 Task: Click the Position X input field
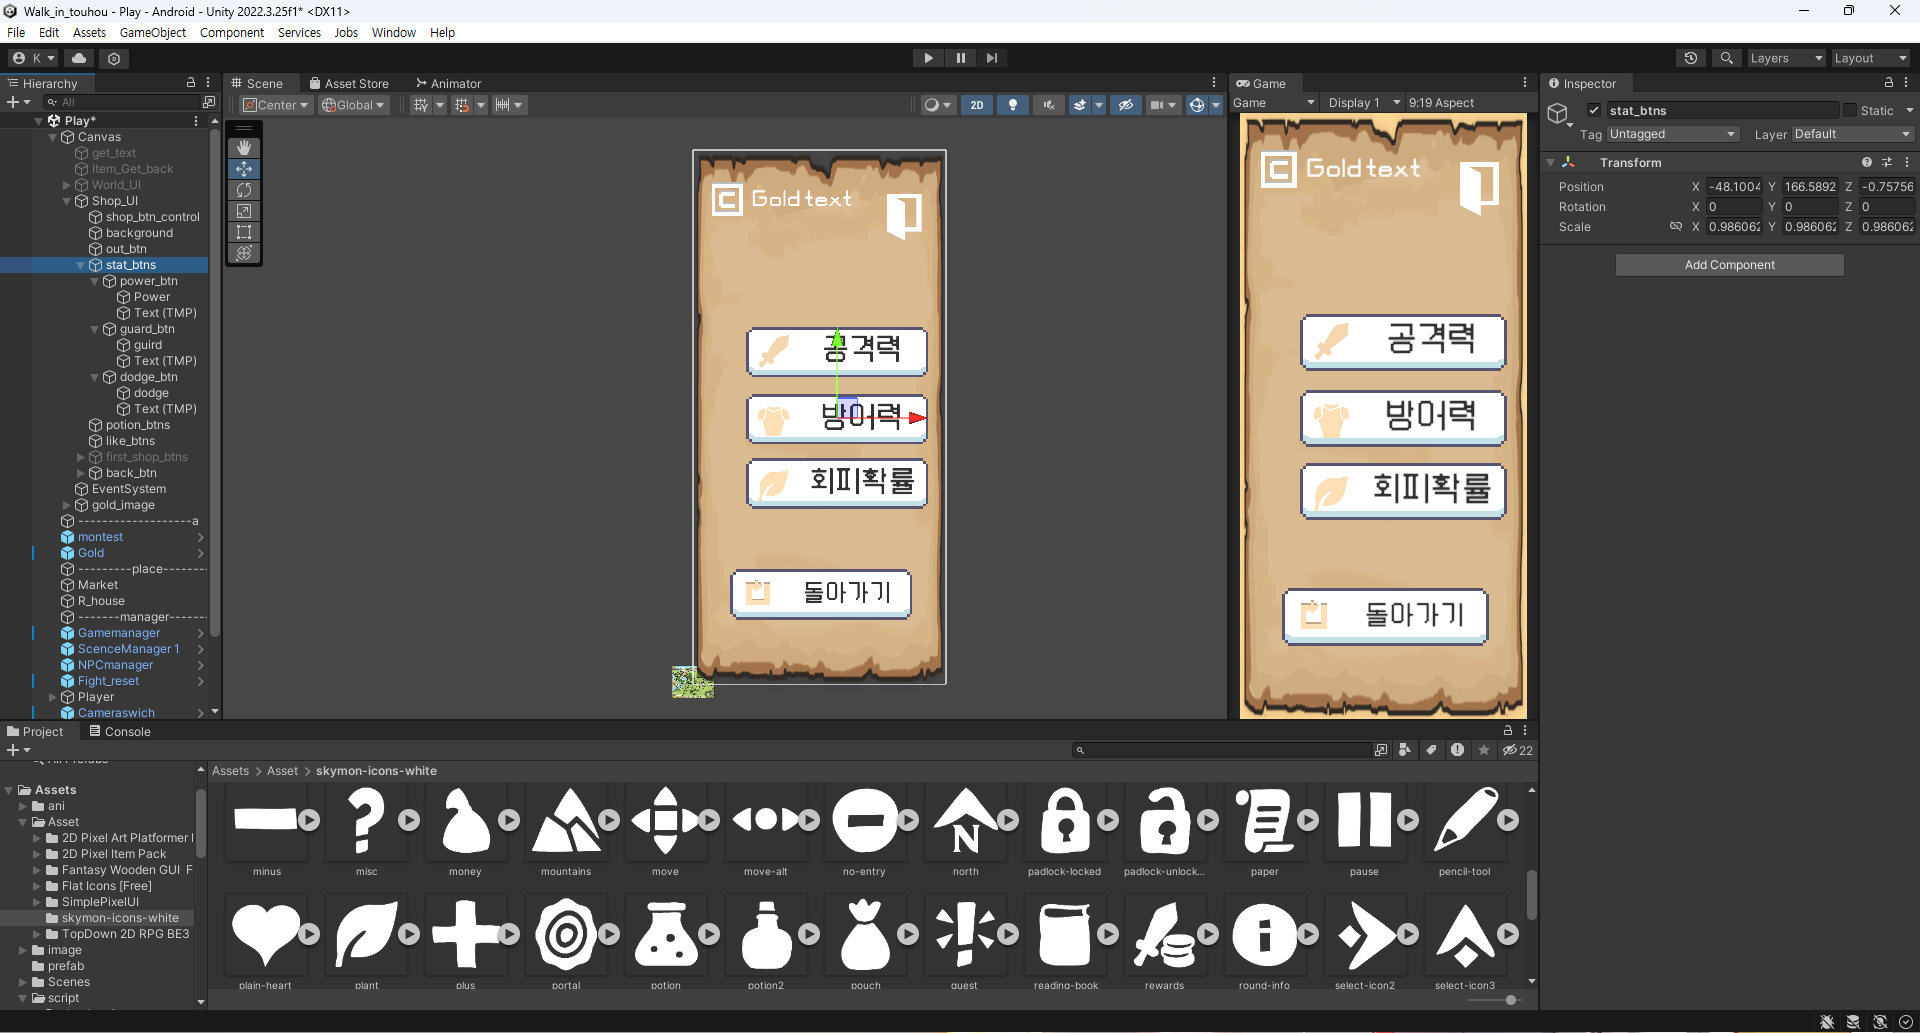(1734, 187)
